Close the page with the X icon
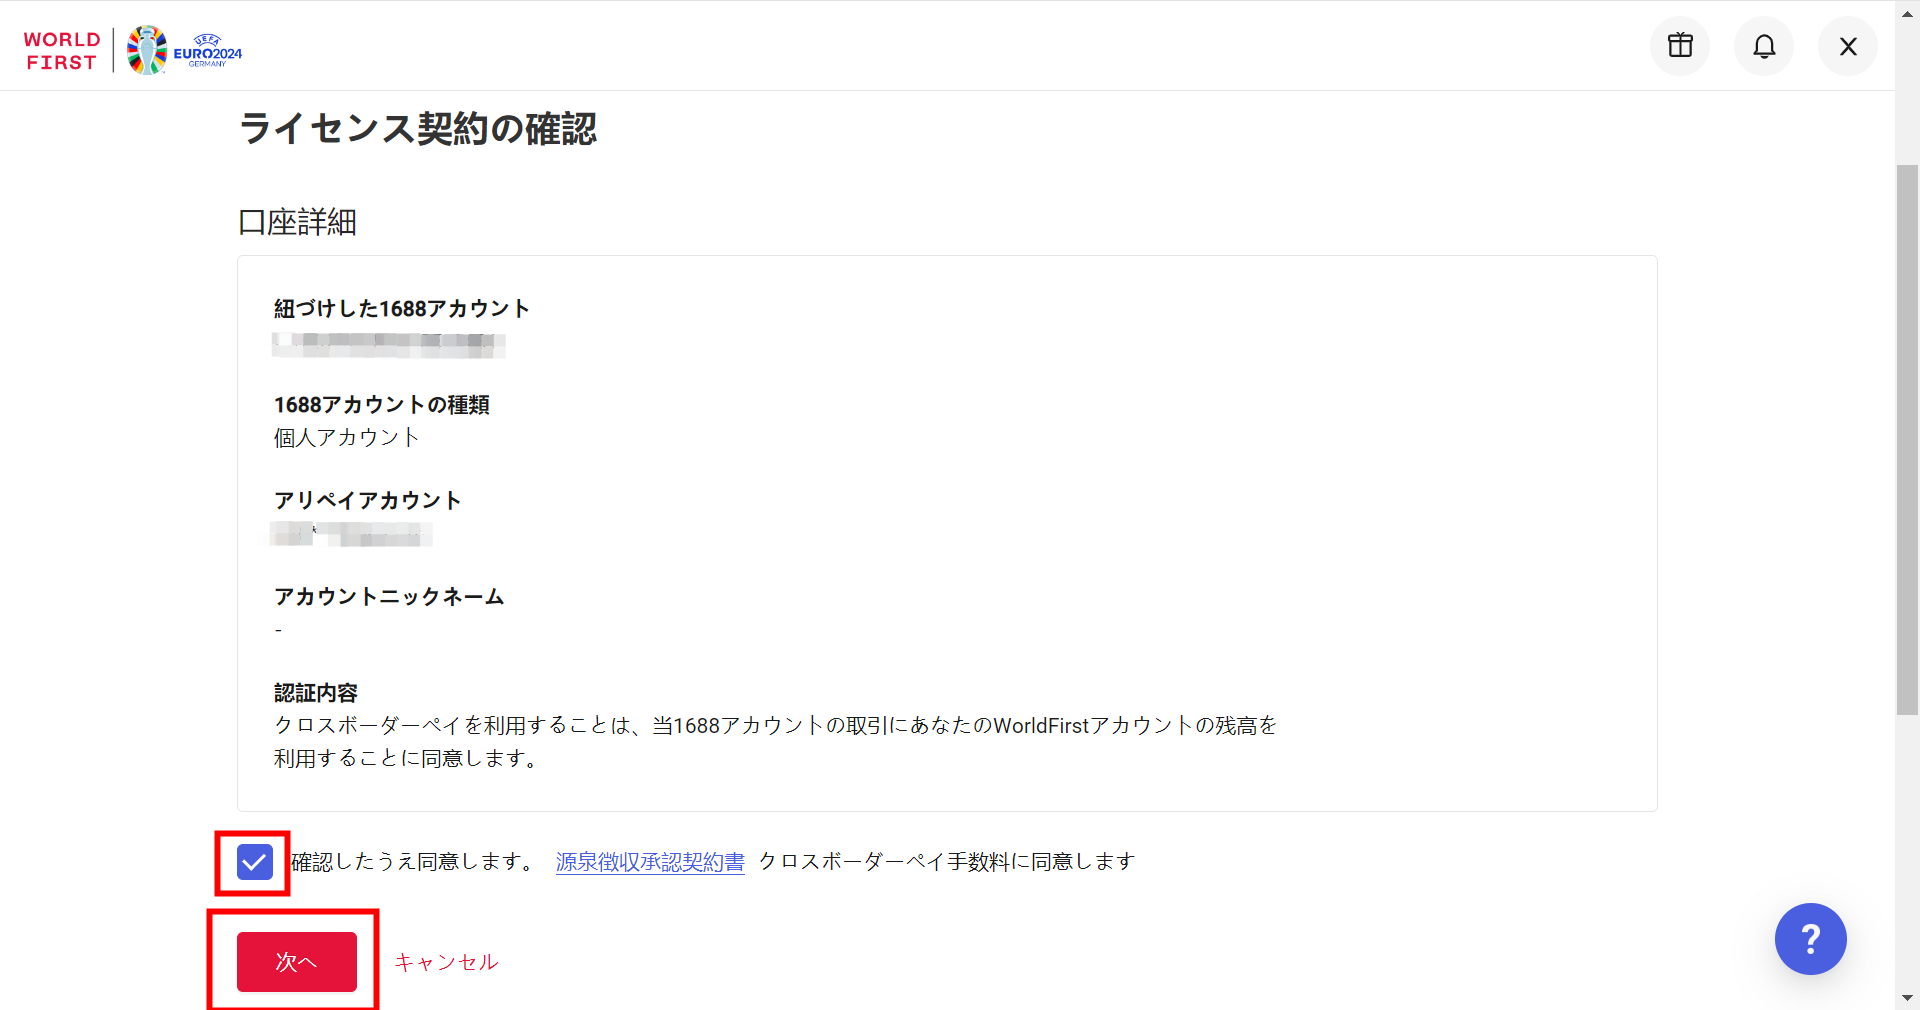1920x1010 pixels. [1846, 45]
